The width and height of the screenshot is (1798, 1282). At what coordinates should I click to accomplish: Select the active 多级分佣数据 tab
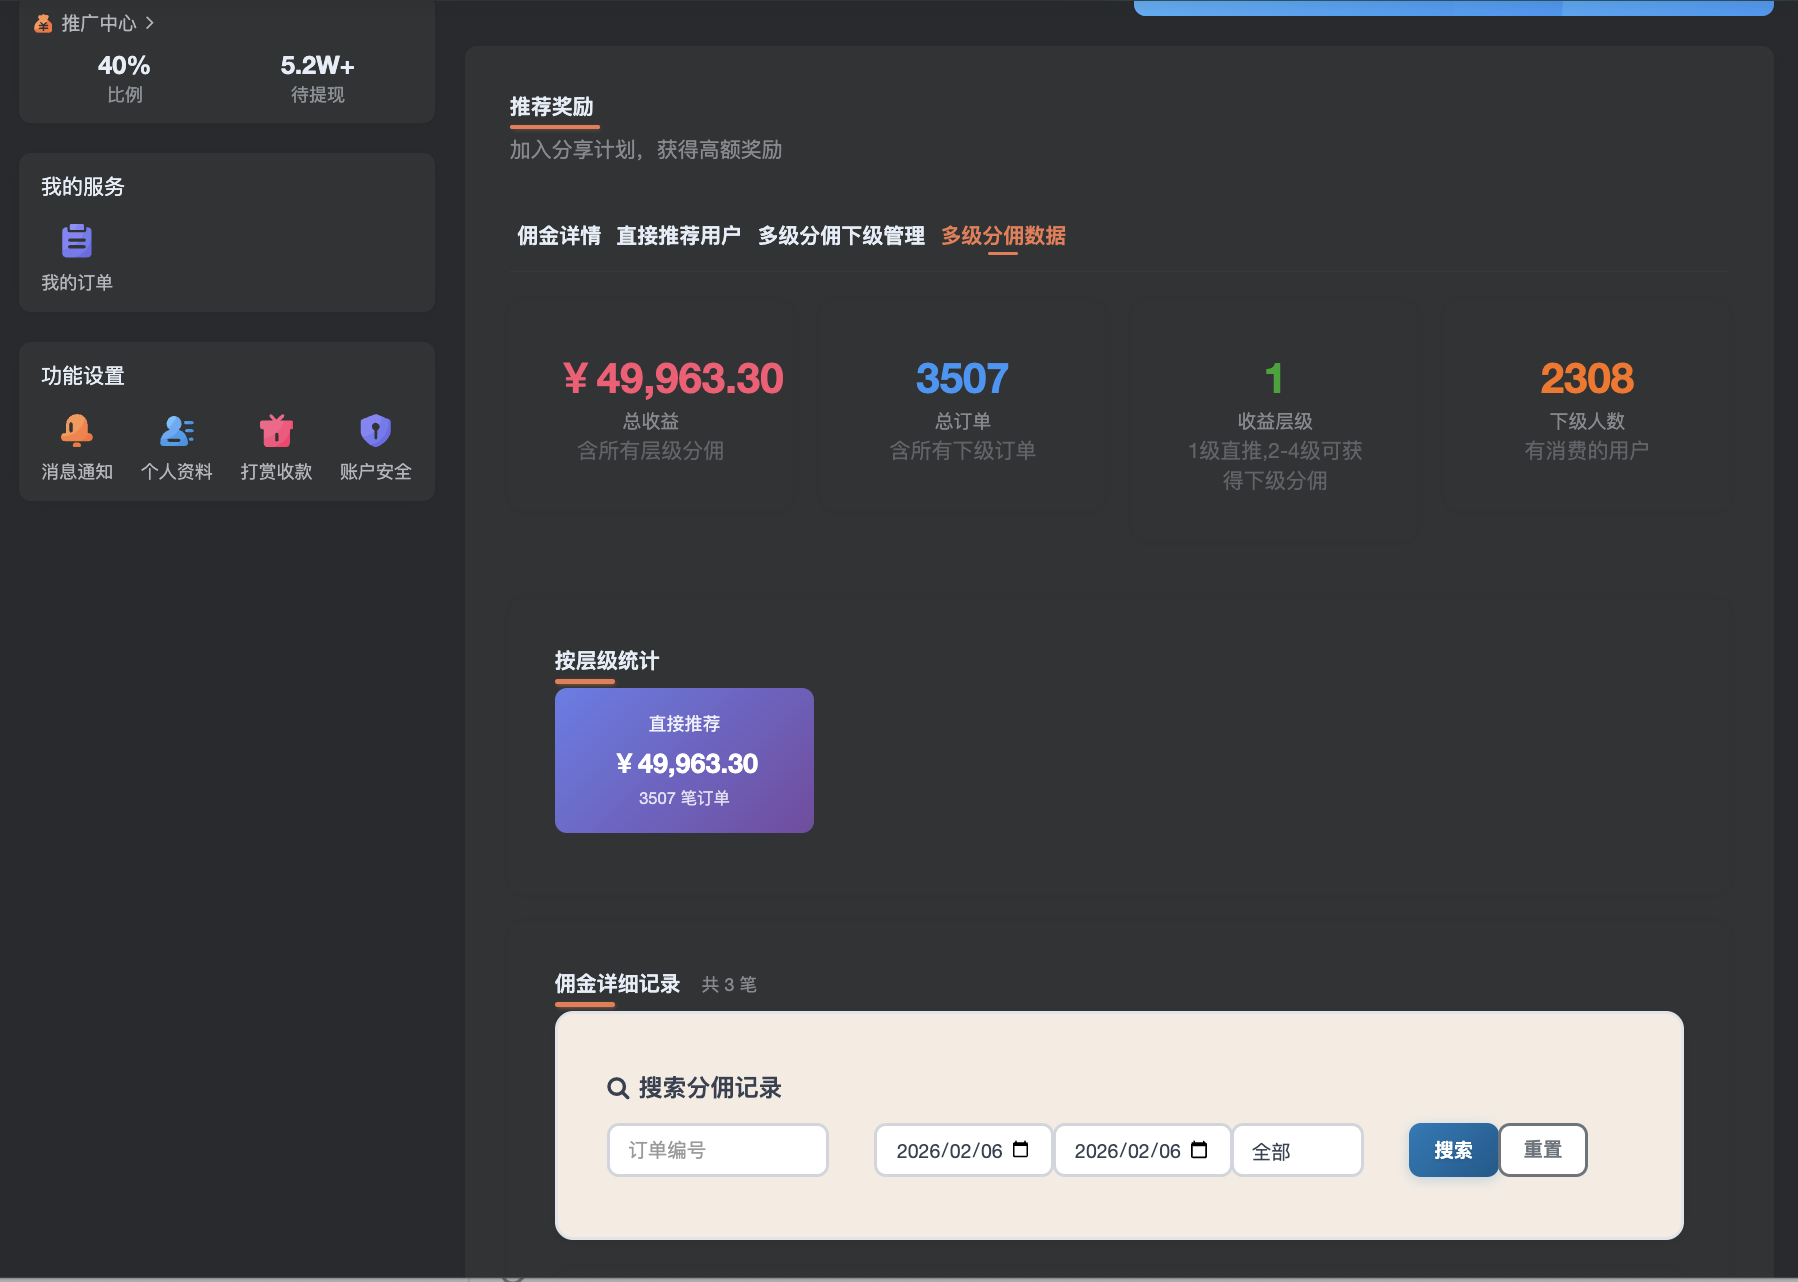[x=1002, y=235]
